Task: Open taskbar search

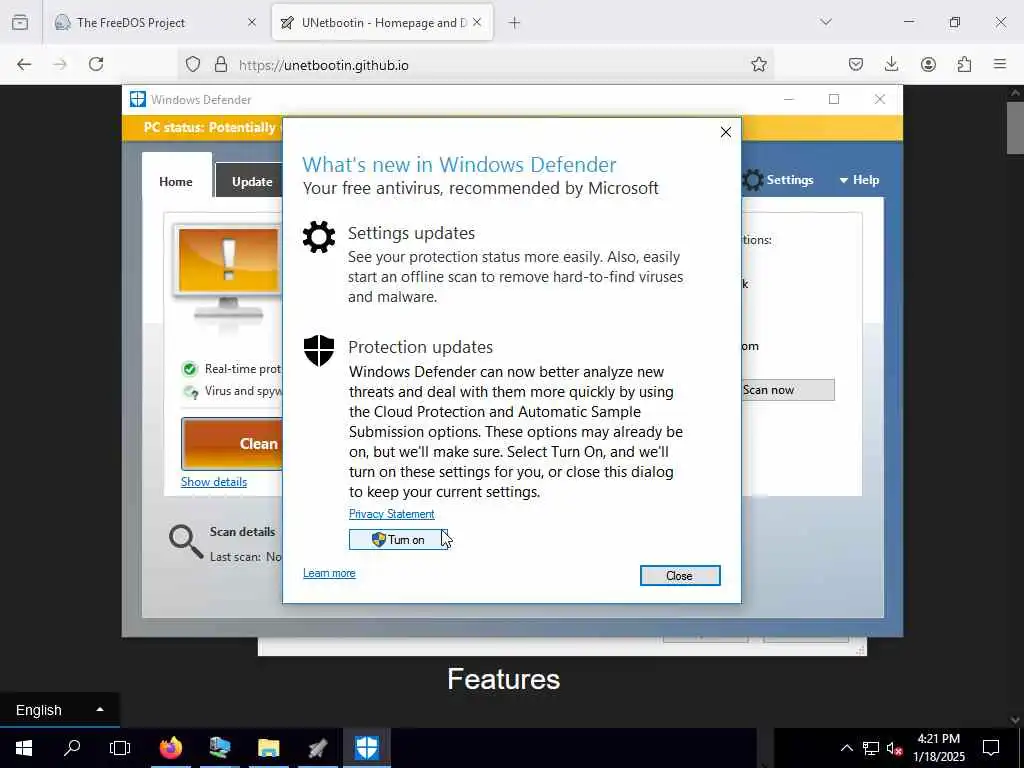Action: (x=72, y=748)
